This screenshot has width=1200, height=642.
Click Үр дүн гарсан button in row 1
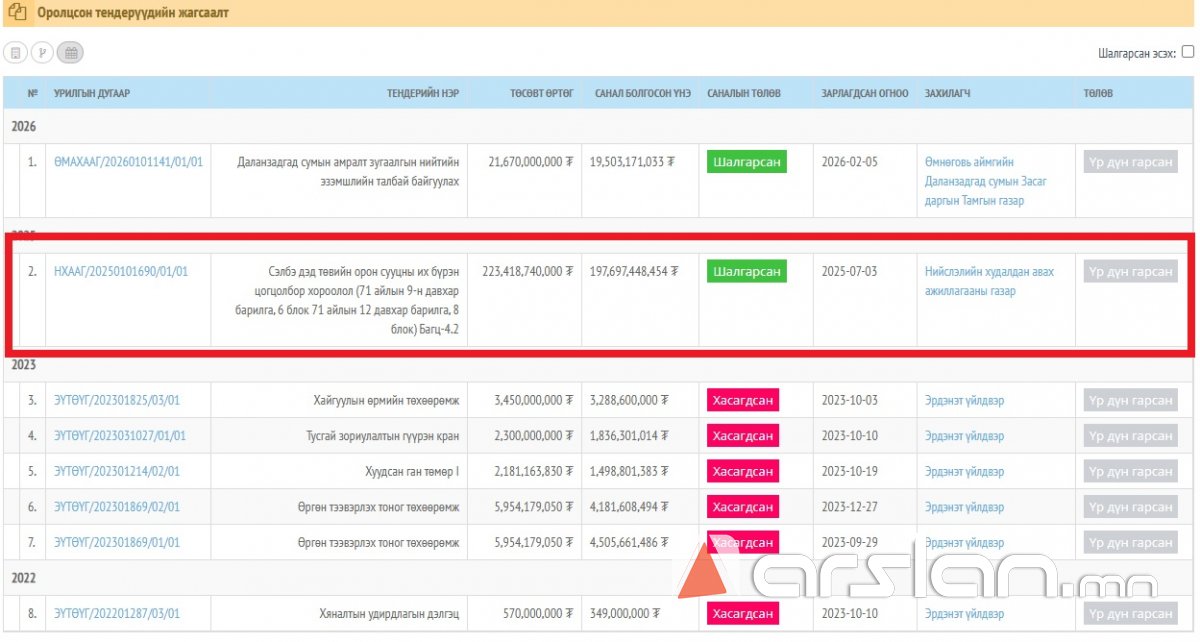(1130, 162)
